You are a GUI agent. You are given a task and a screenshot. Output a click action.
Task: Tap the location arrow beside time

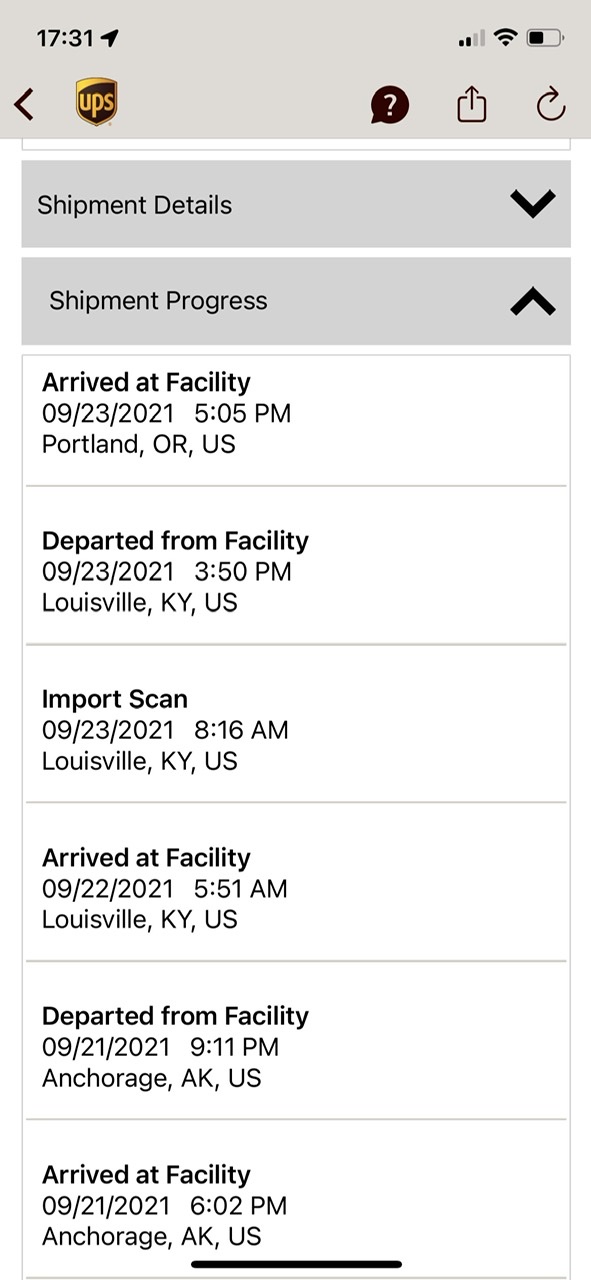point(110,38)
